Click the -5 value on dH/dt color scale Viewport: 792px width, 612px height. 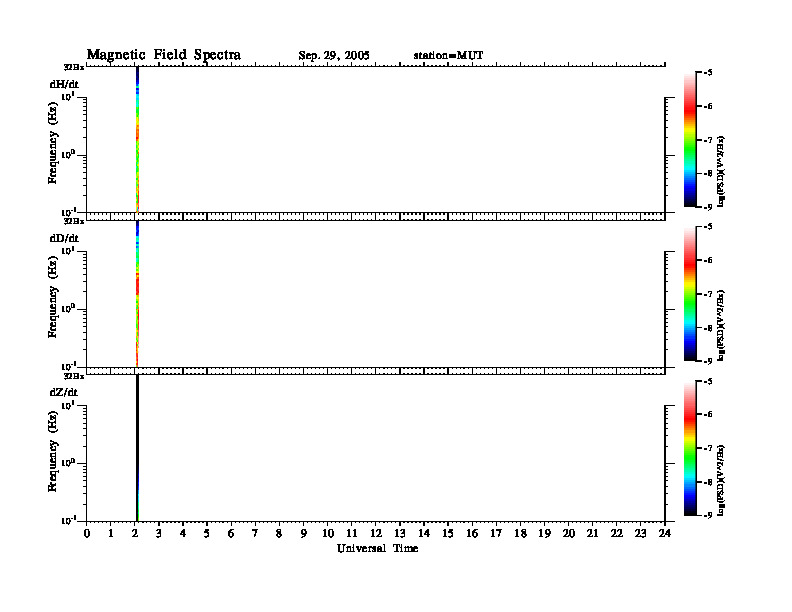[708, 73]
